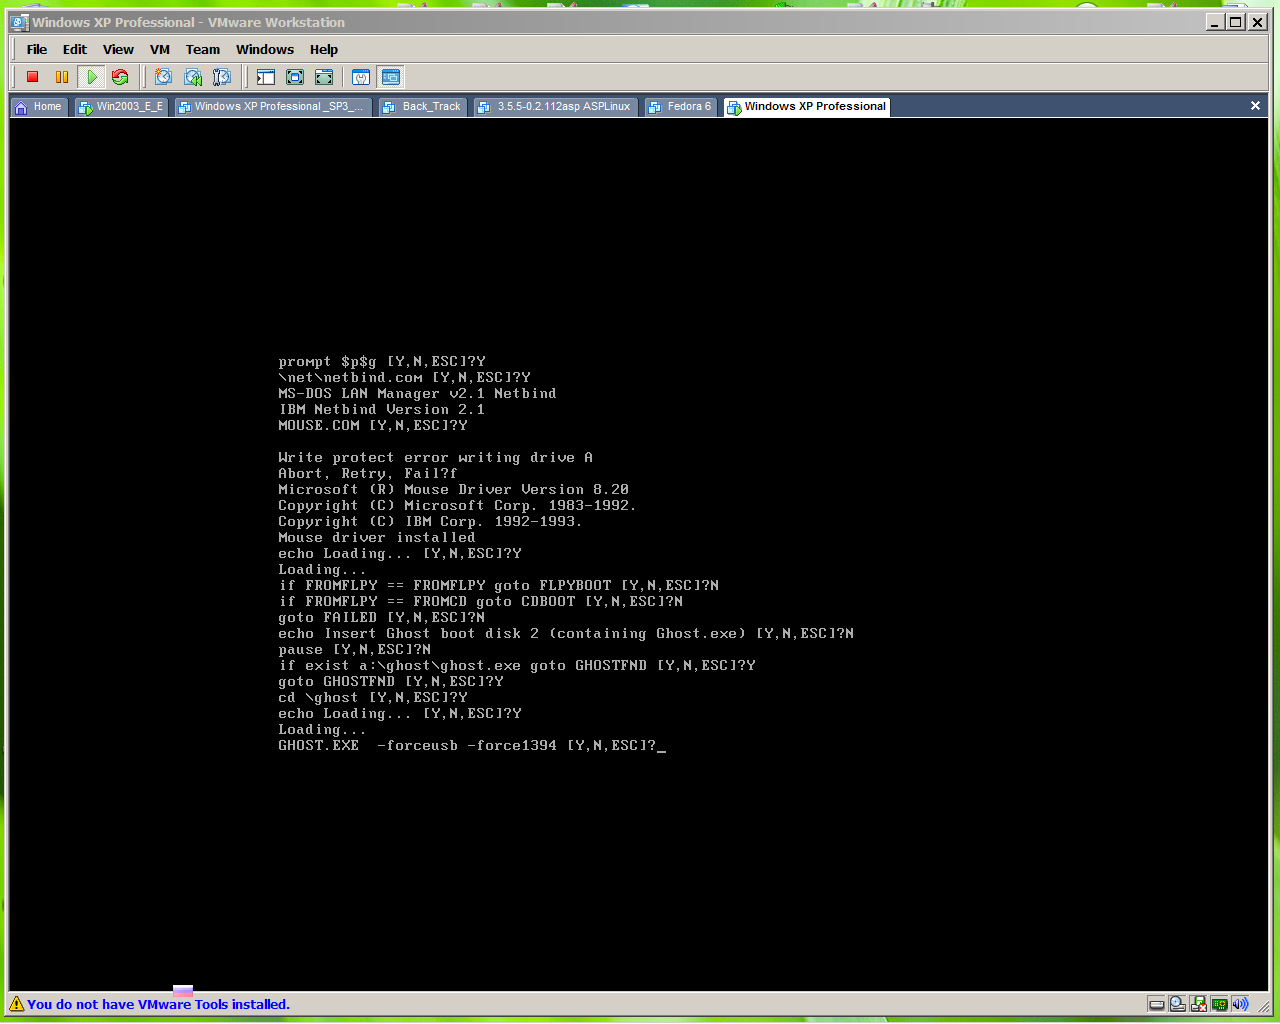Click the disconnected floppy drive status icon
1280x1024 pixels.
(1198, 1004)
